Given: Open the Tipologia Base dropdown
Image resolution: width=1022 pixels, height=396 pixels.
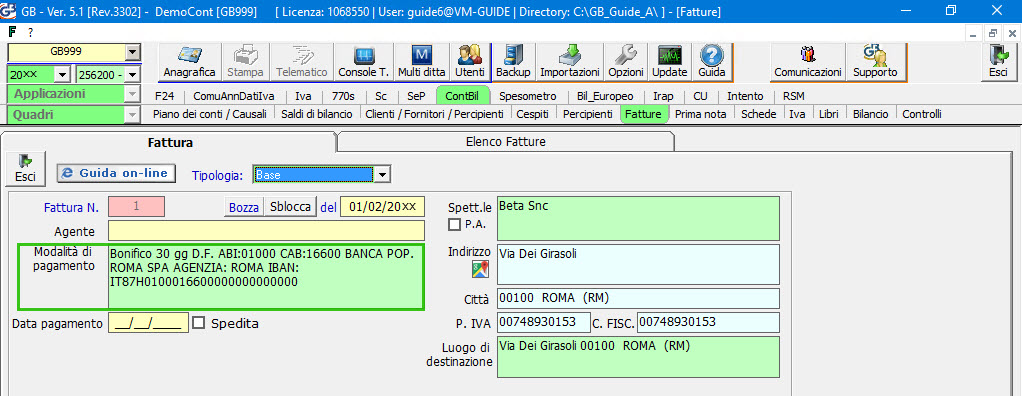Looking at the screenshot, I should [x=383, y=175].
